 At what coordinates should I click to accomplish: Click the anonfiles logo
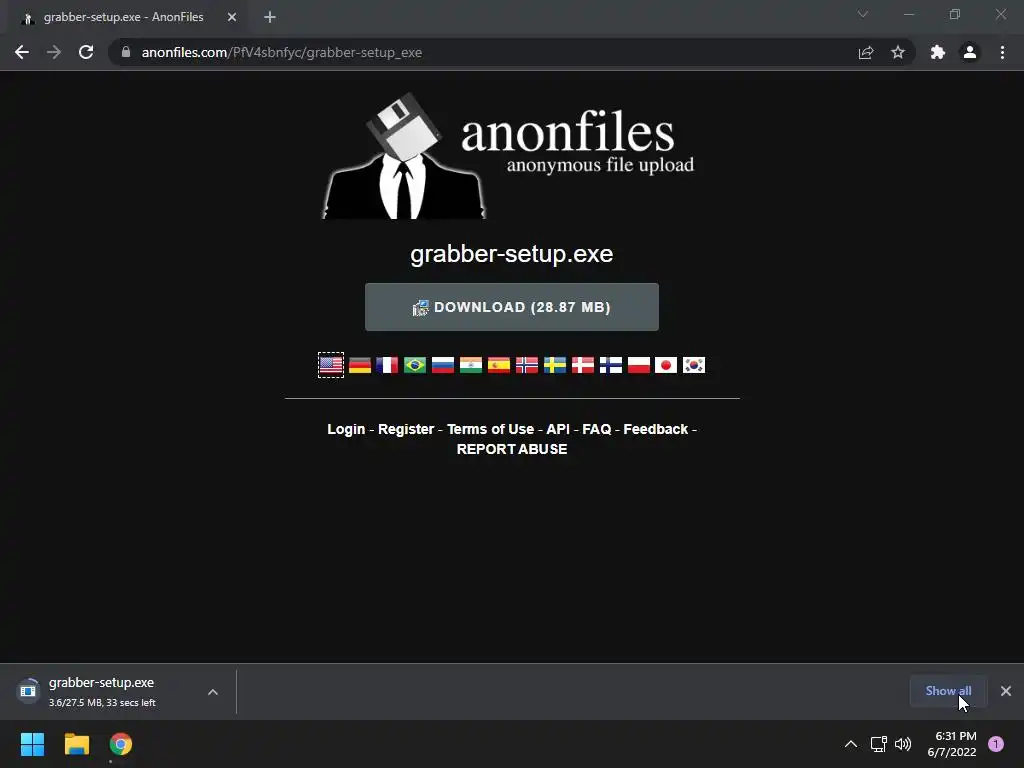508,155
